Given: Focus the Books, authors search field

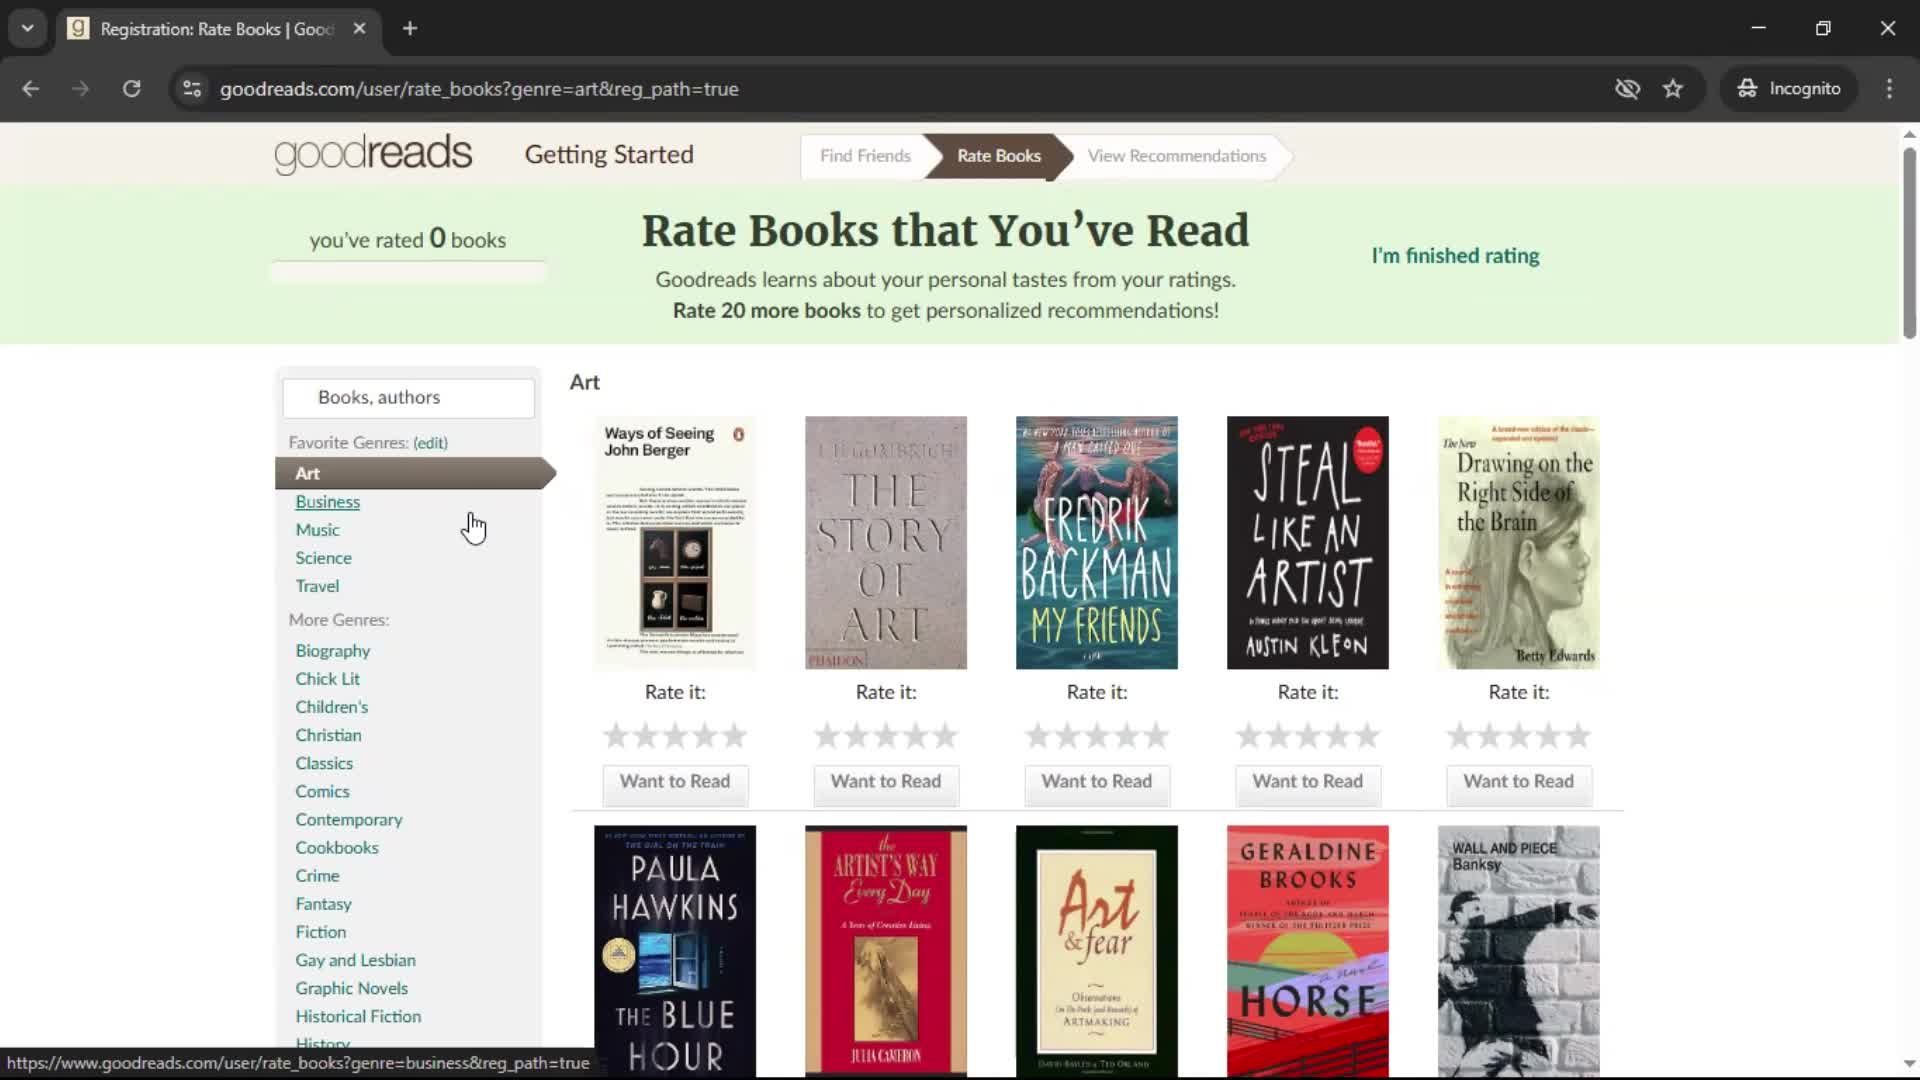Looking at the screenshot, I should (x=409, y=398).
